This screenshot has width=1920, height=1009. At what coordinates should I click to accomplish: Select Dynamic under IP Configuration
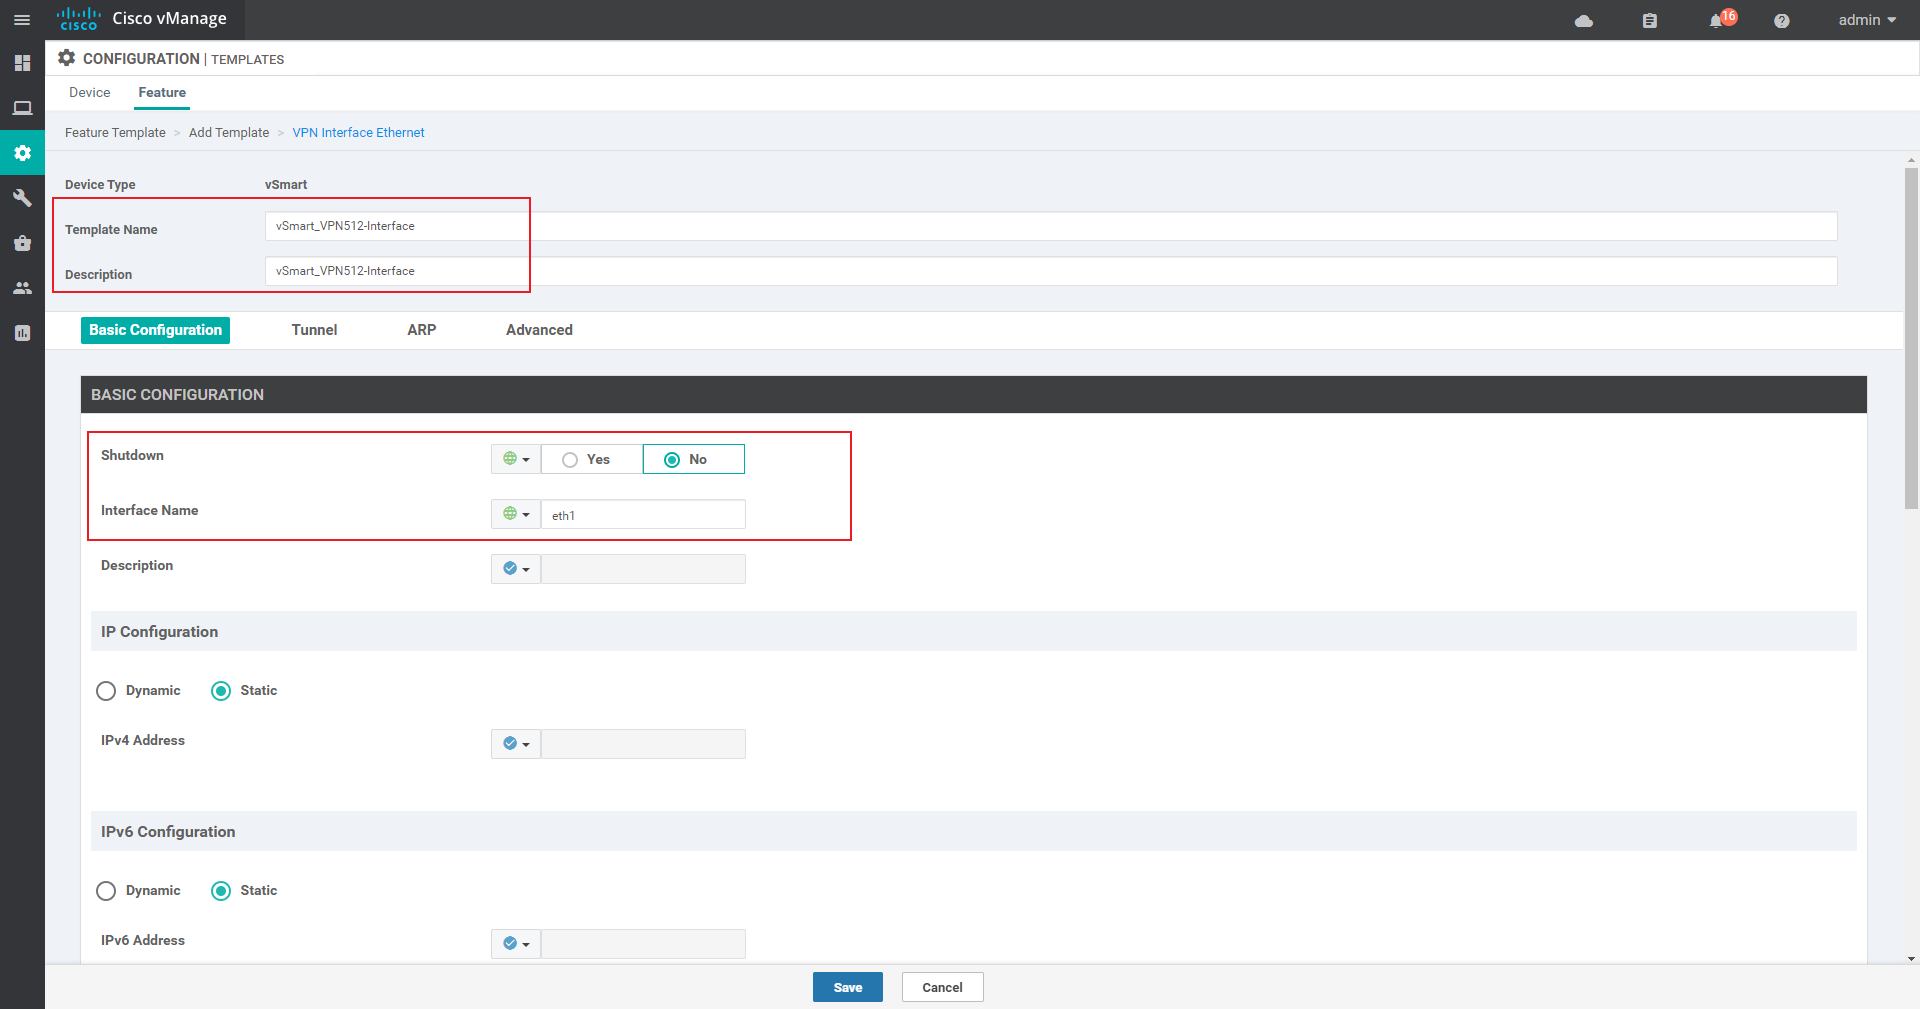[106, 691]
